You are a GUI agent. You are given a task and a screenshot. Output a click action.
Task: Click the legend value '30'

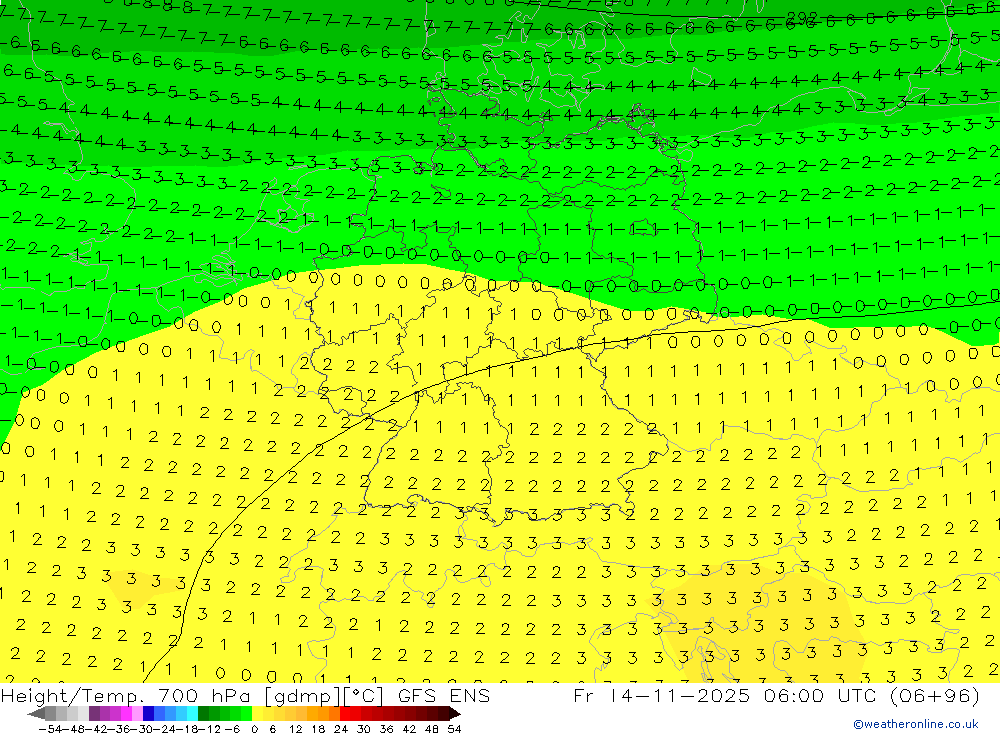[x=364, y=729]
